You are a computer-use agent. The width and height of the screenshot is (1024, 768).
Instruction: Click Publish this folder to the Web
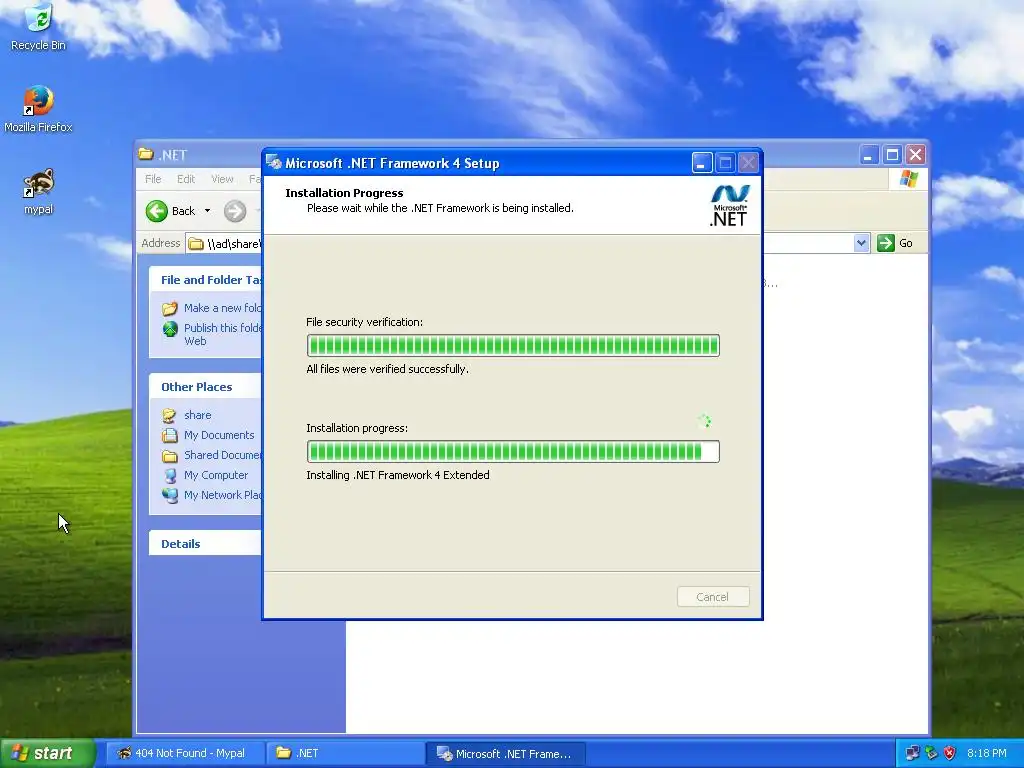pos(223,334)
